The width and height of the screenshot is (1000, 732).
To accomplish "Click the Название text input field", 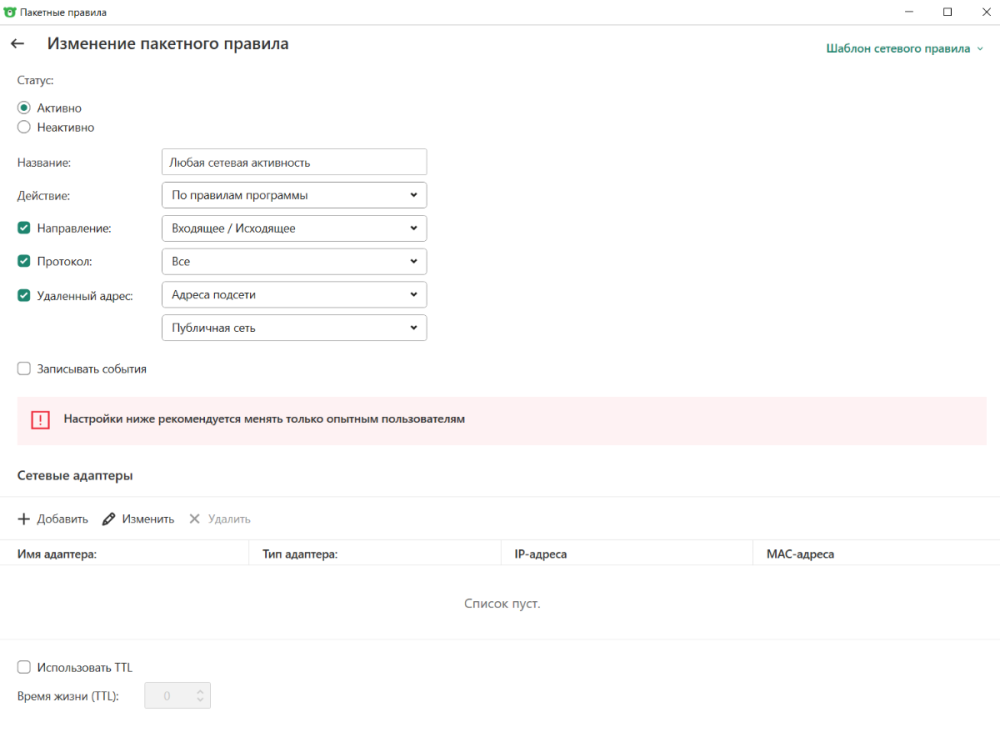I will (x=294, y=162).
